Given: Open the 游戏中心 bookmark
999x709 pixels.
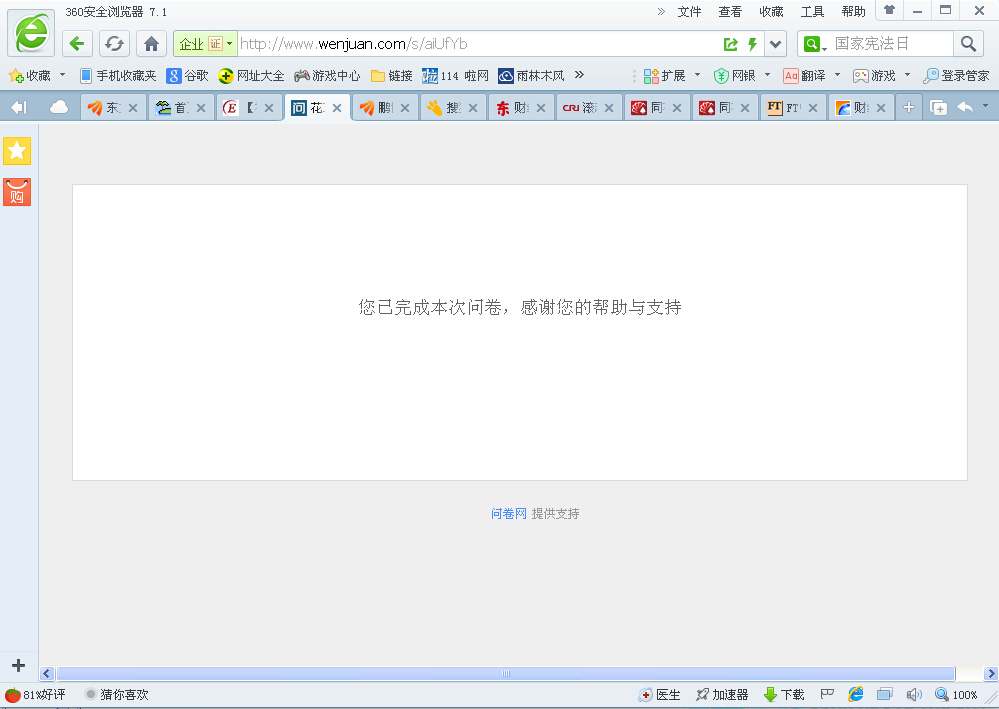Looking at the screenshot, I should click(x=327, y=76).
